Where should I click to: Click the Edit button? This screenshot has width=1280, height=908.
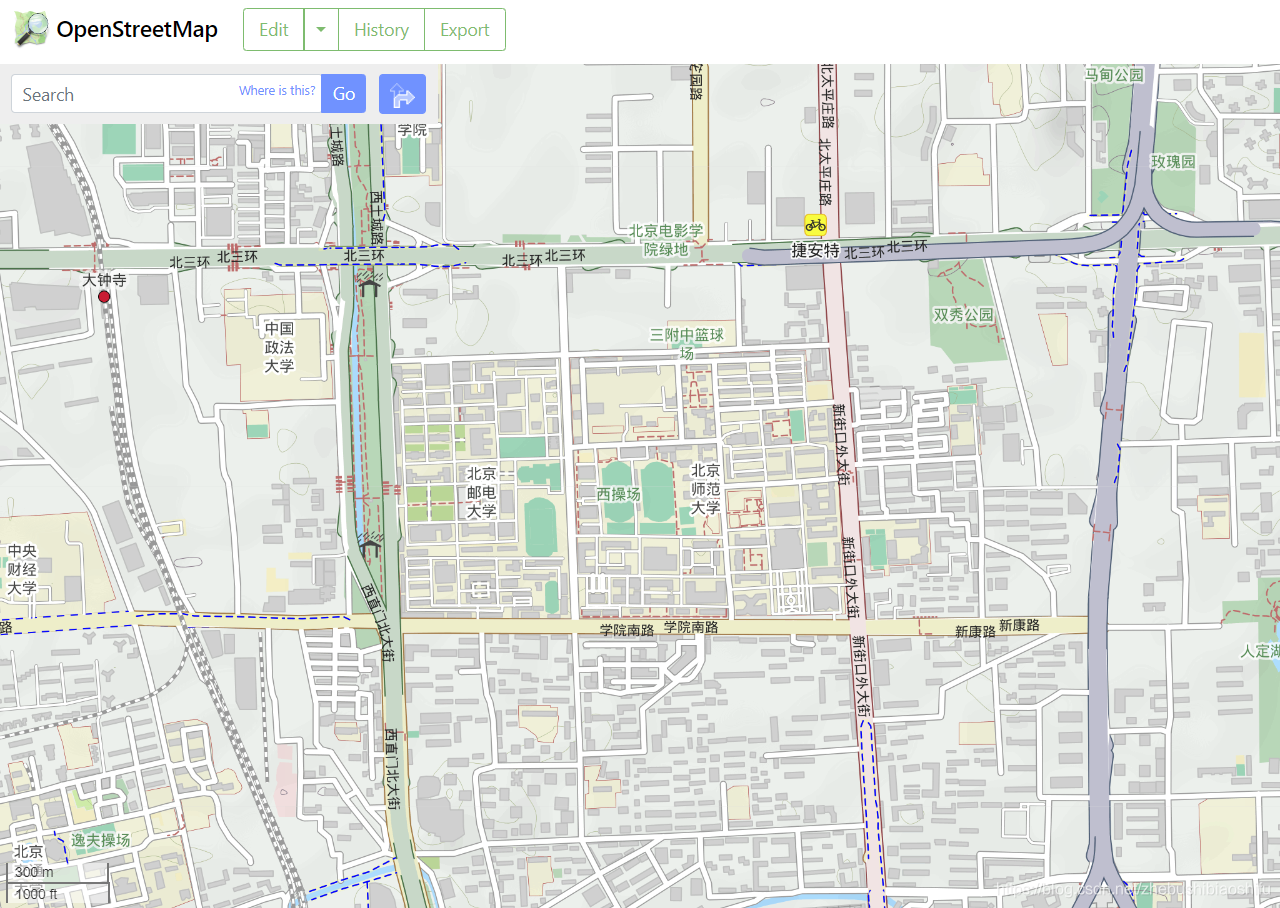[273, 30]
